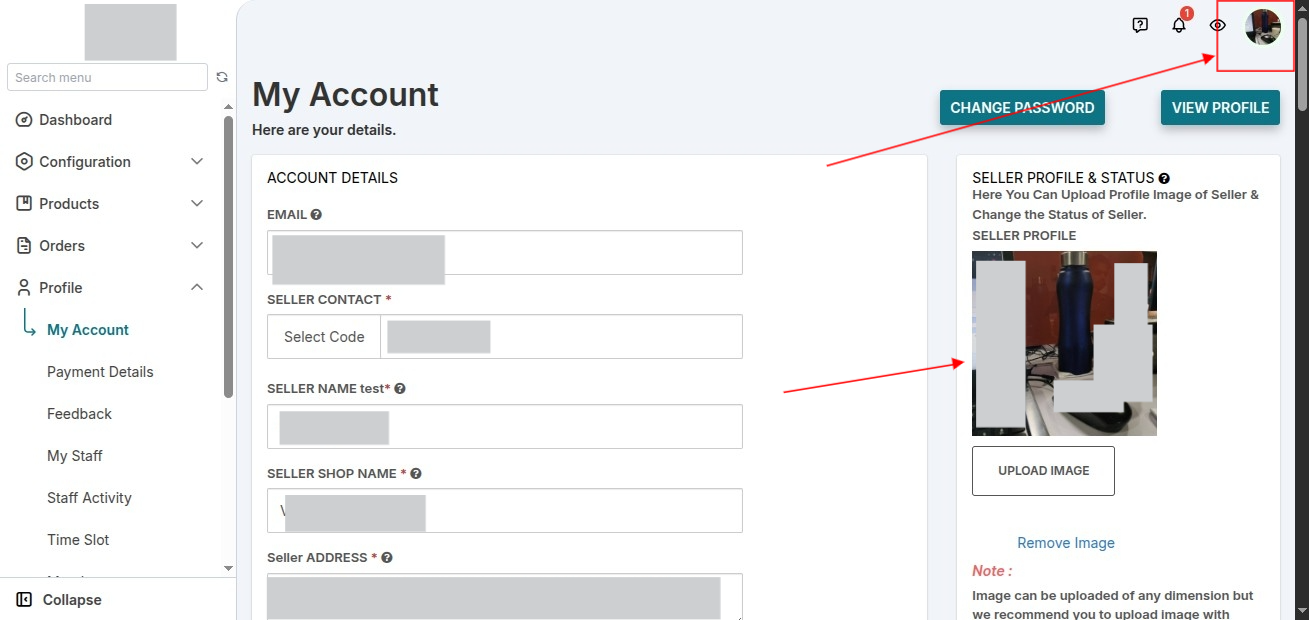Screen dimensions: 1309x620
Task: Refresh the menu using the reload icon
Action: [x=222, y=77]
